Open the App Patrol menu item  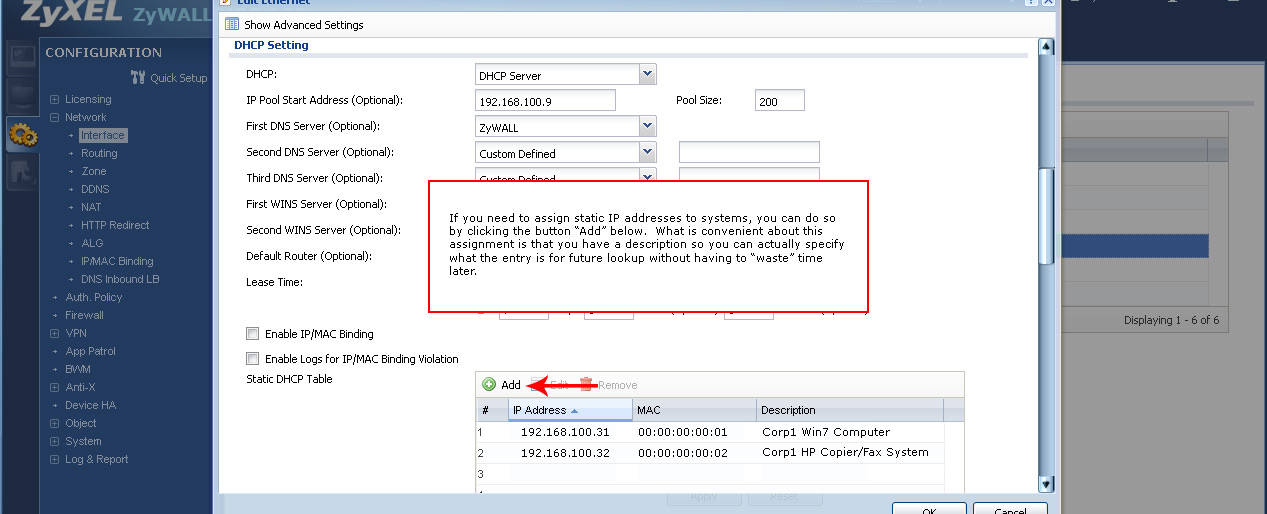tap(90, 351)
